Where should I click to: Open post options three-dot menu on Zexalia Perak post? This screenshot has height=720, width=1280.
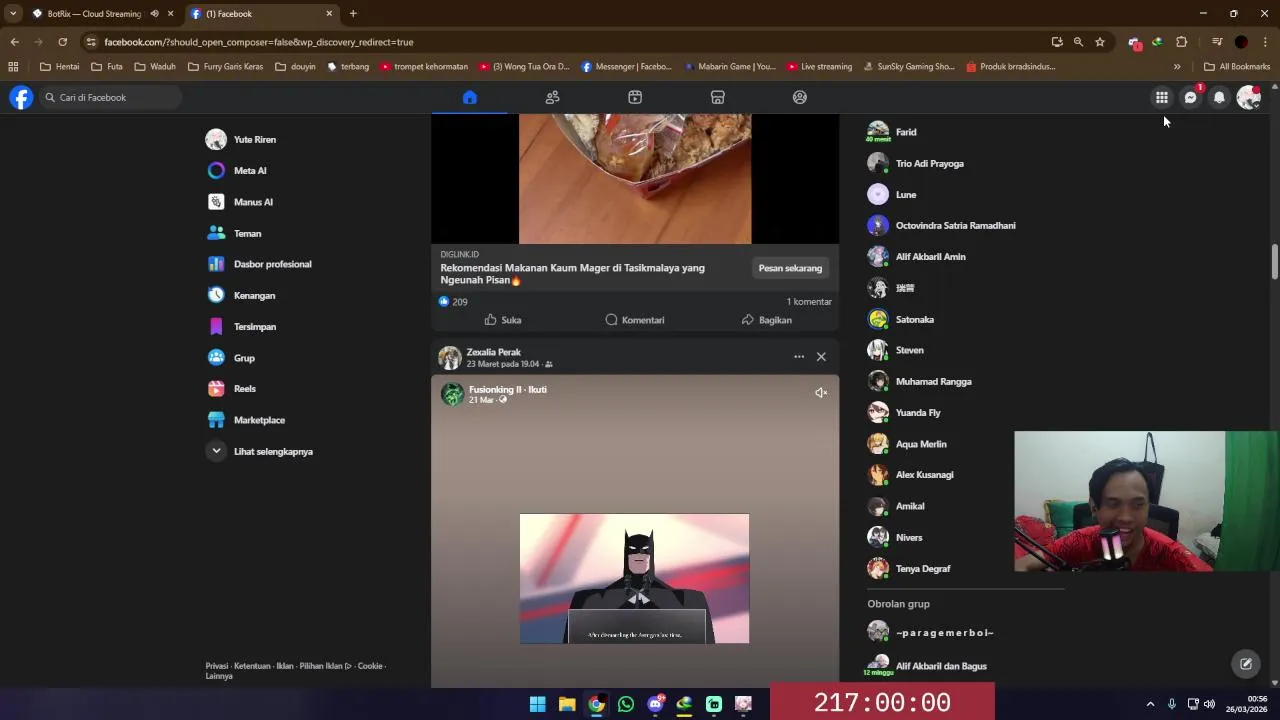(799, 357)
